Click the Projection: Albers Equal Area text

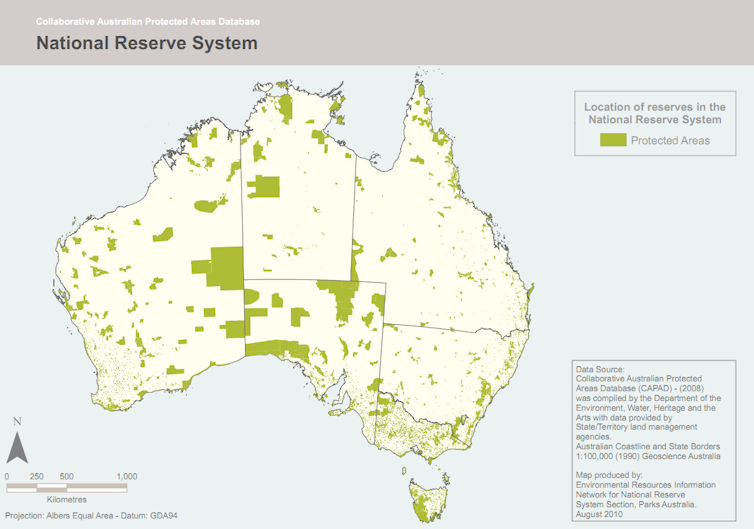coord(91,516)
